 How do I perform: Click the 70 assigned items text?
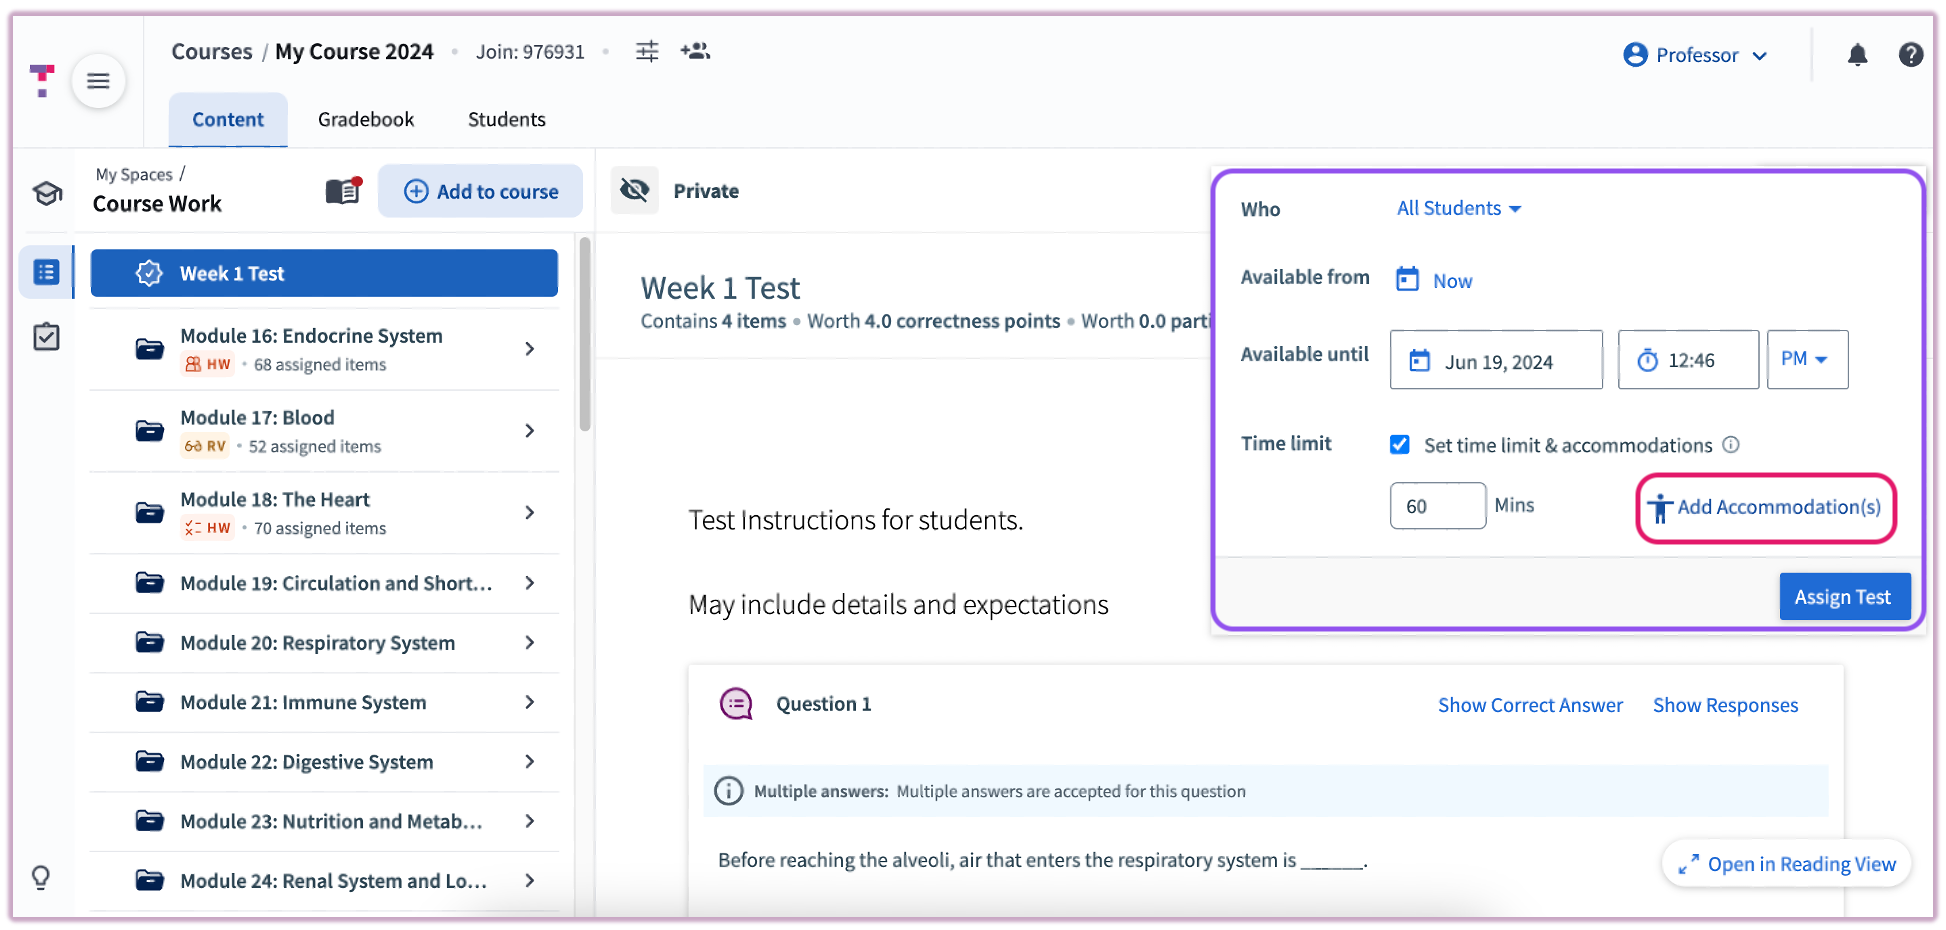pyautogui.click(x=320, y=529)
